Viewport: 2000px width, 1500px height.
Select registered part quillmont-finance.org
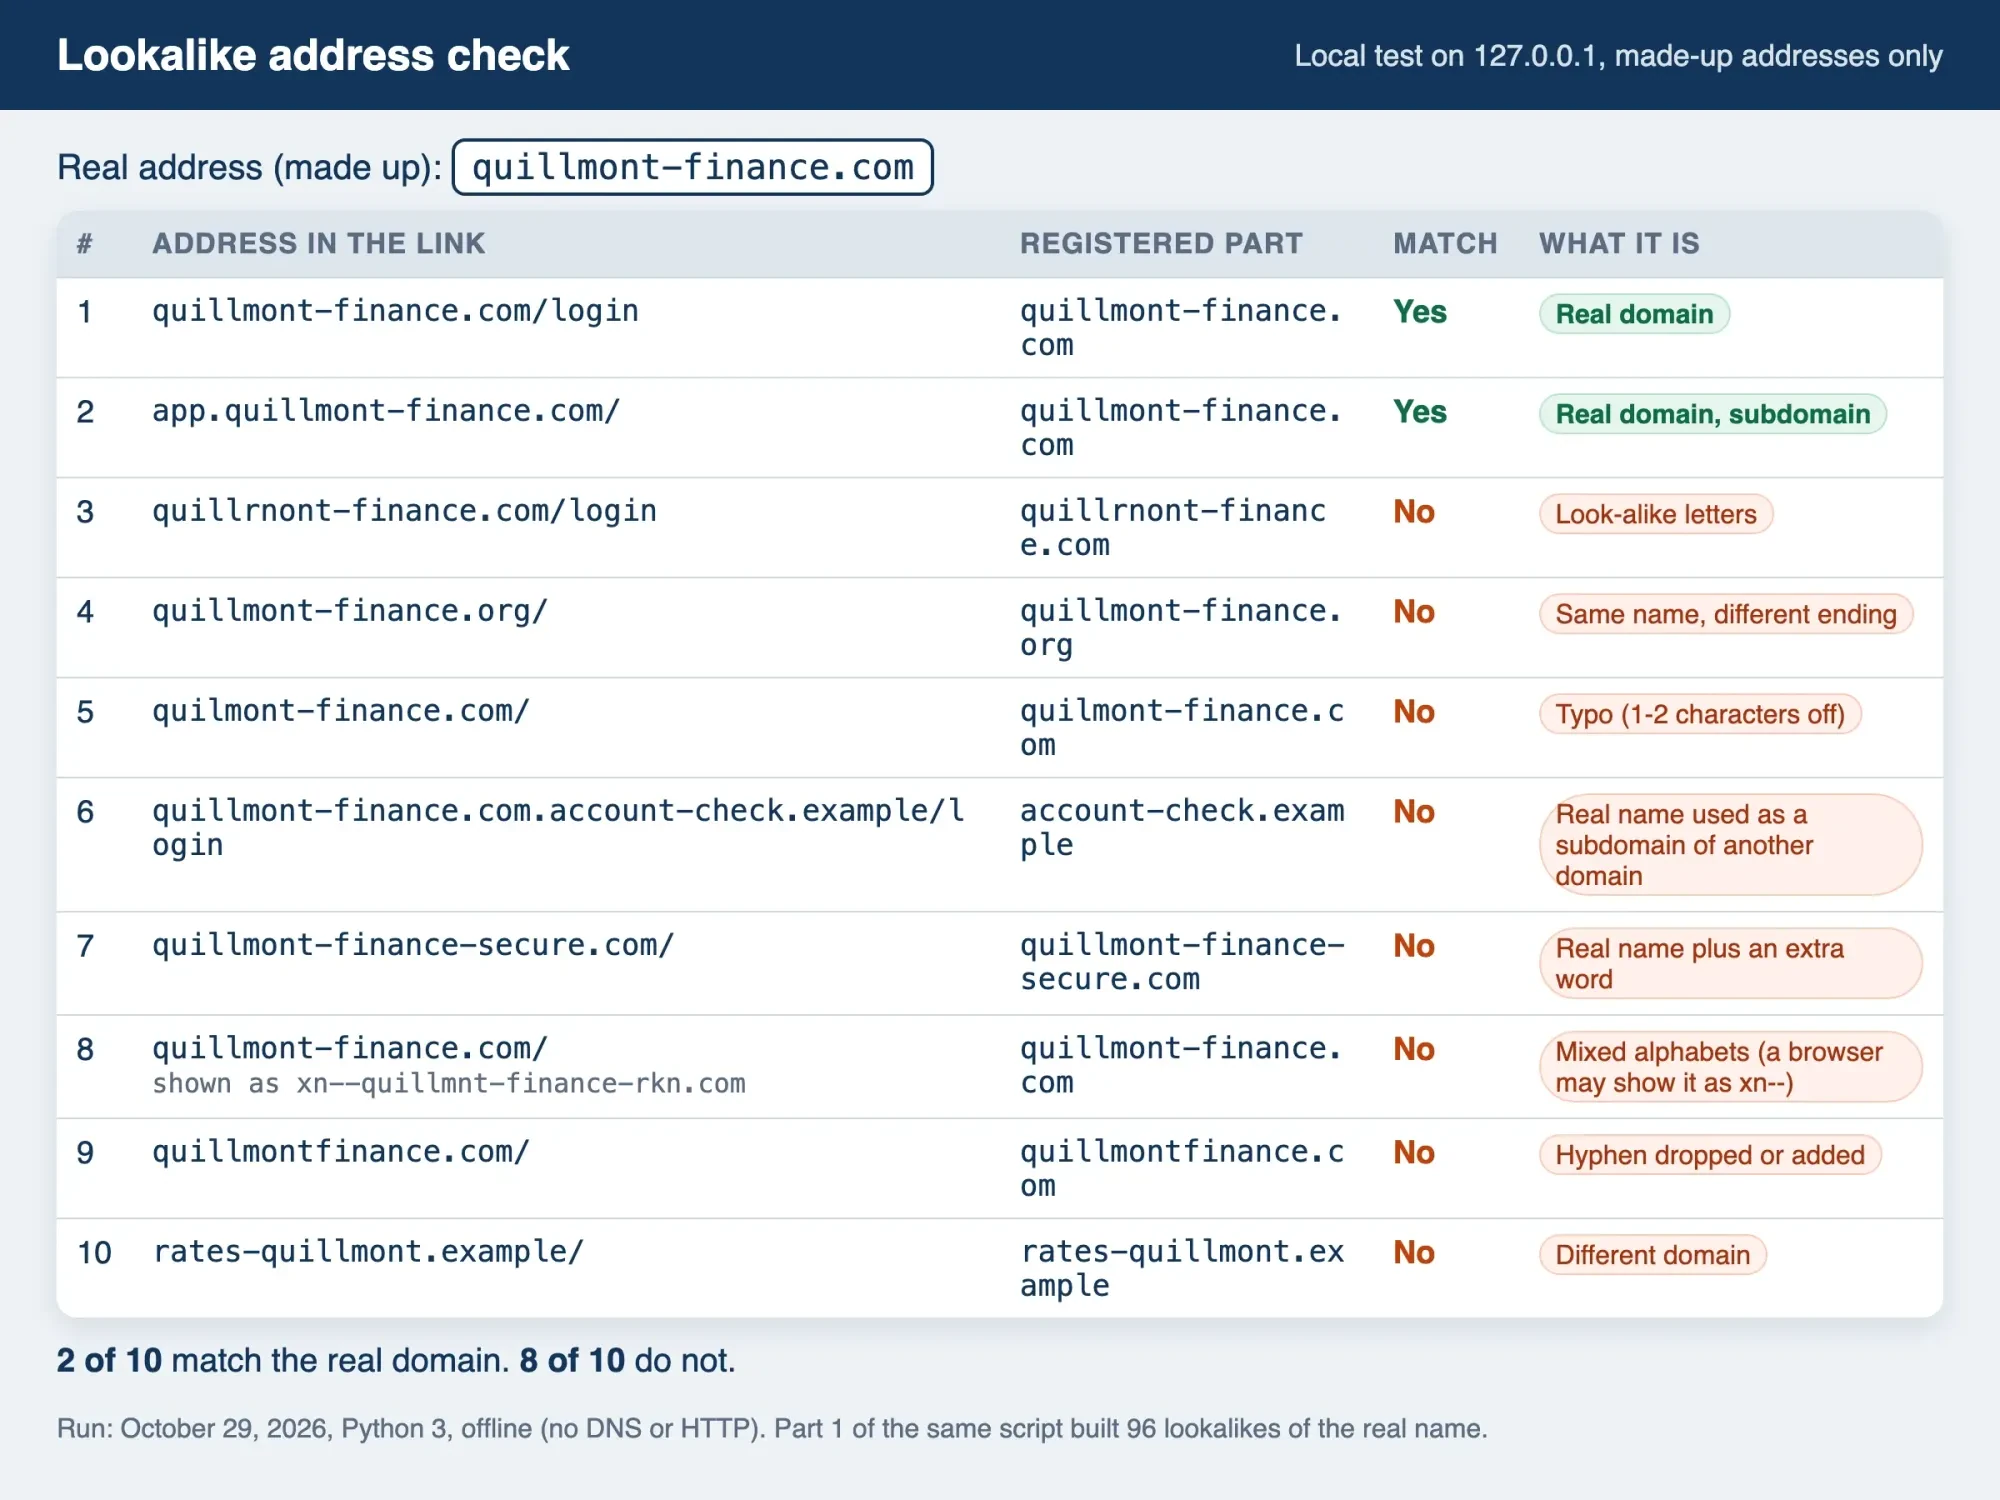pyautogui.click(x=1180, y=628)
